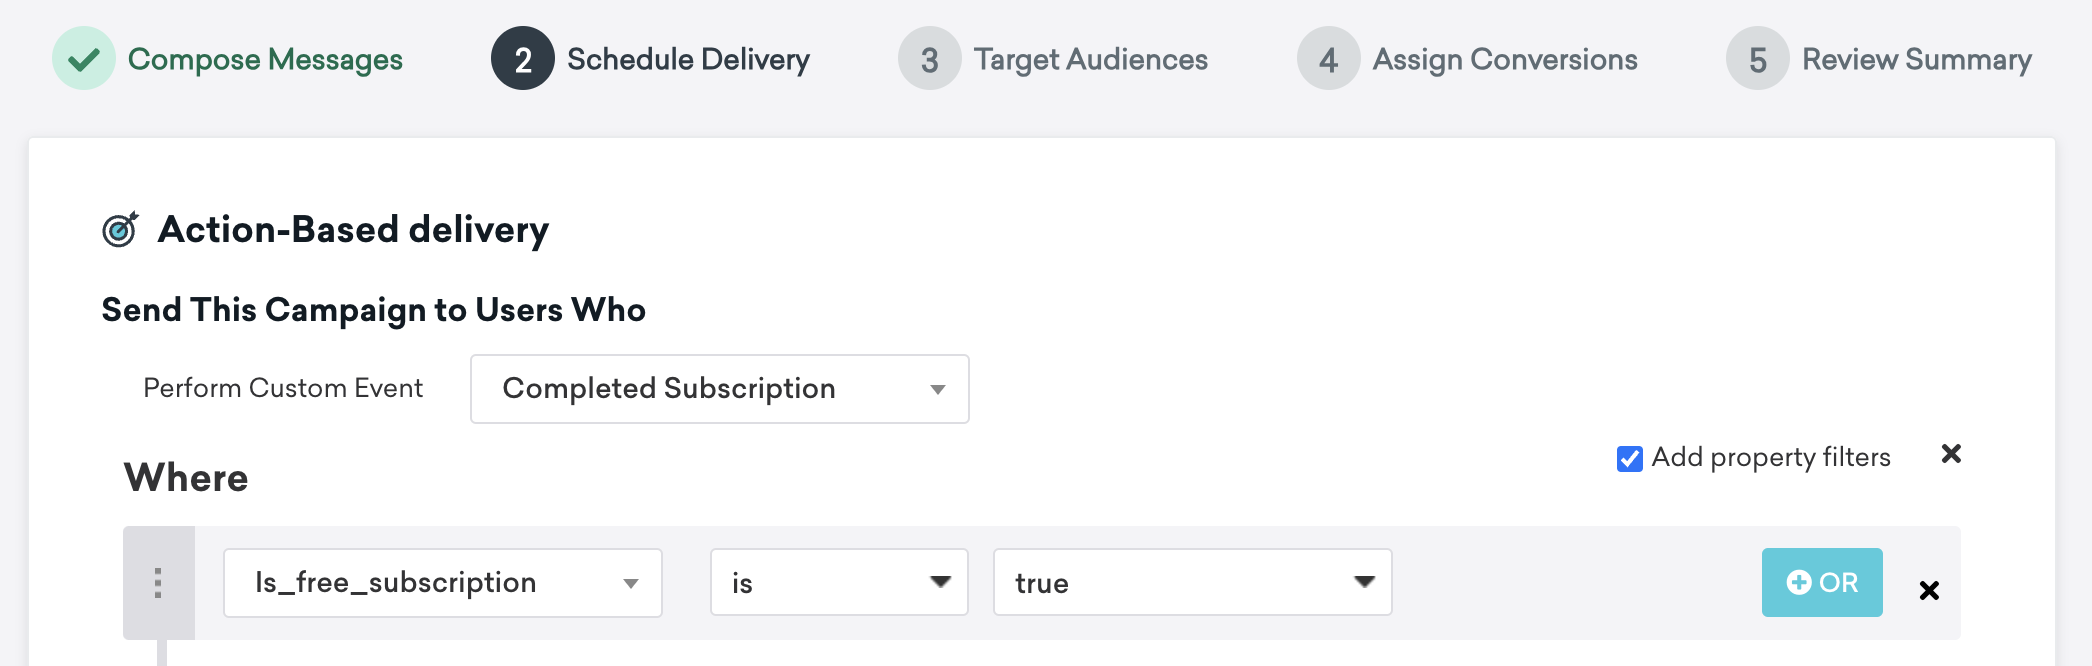Click the step 5 circle icon
The image size is (2092, 666).
click(1758, 59)
